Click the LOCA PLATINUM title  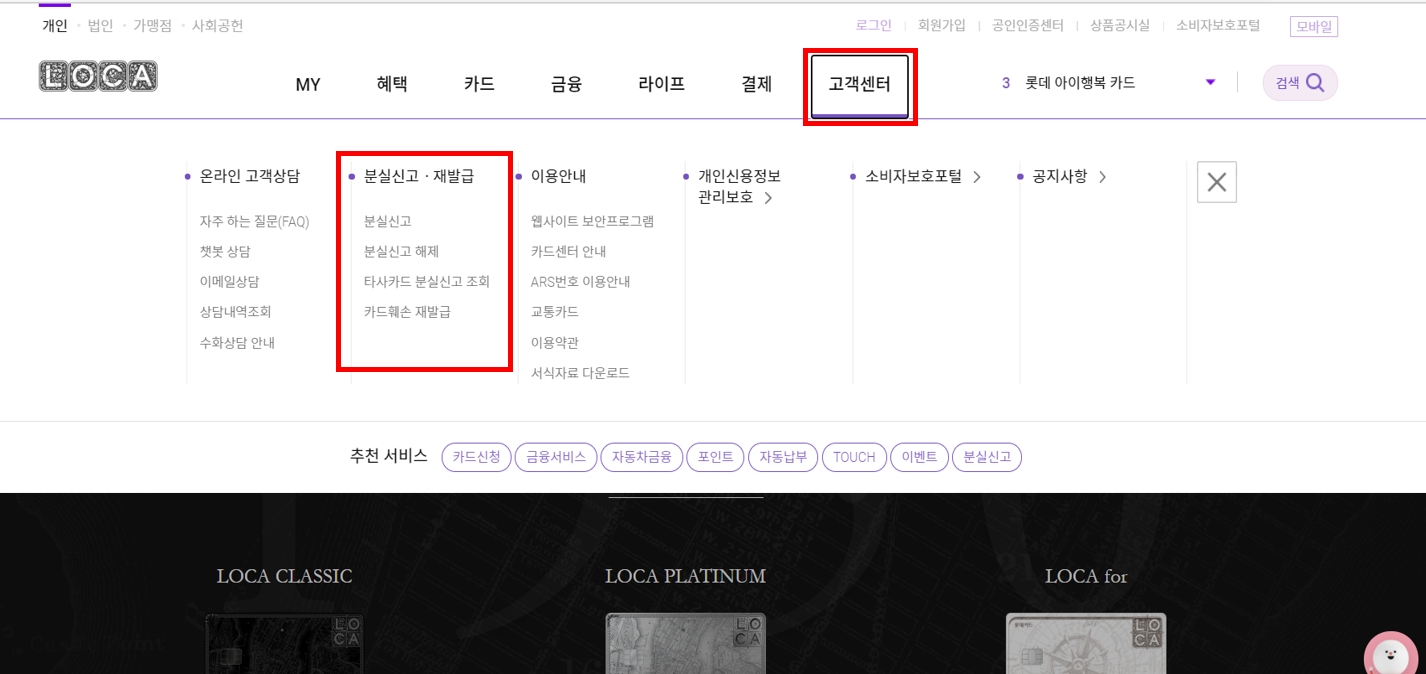point(685,576)
